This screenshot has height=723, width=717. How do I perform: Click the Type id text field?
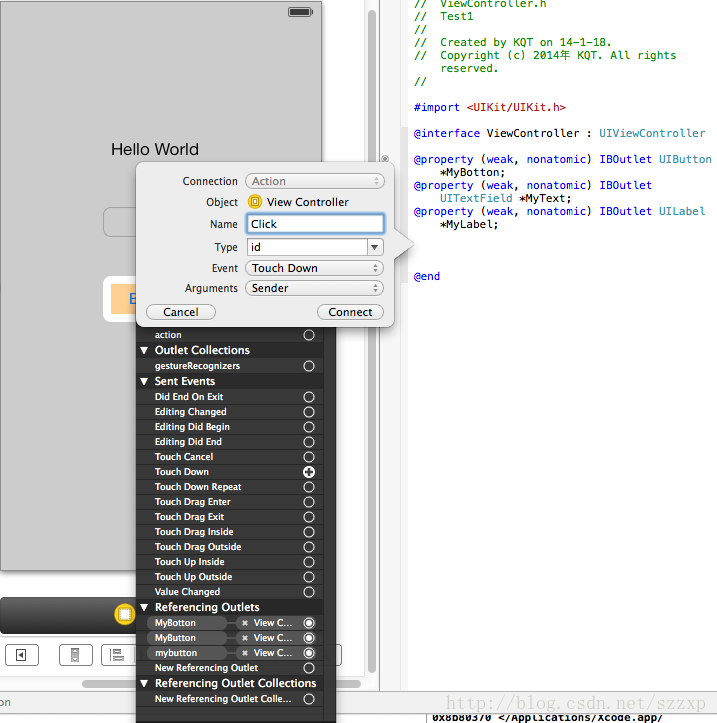(x=307, y=247)
